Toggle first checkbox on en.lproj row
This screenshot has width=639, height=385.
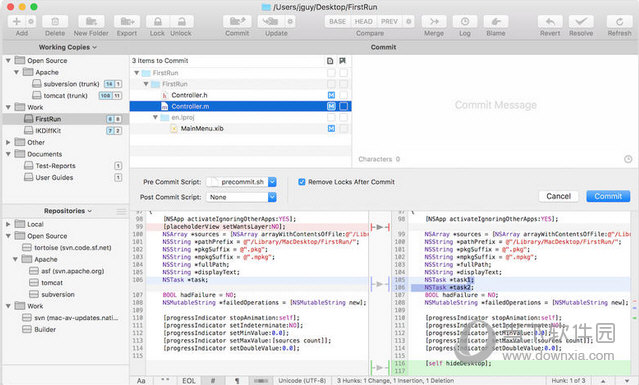331,117
